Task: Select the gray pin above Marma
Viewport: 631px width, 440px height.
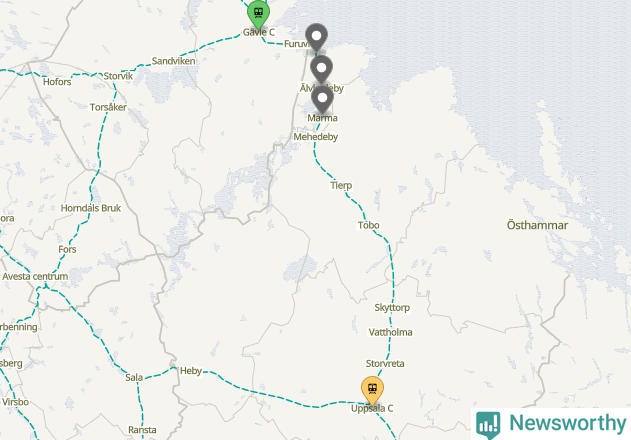Action: click(x=322, y=99)
